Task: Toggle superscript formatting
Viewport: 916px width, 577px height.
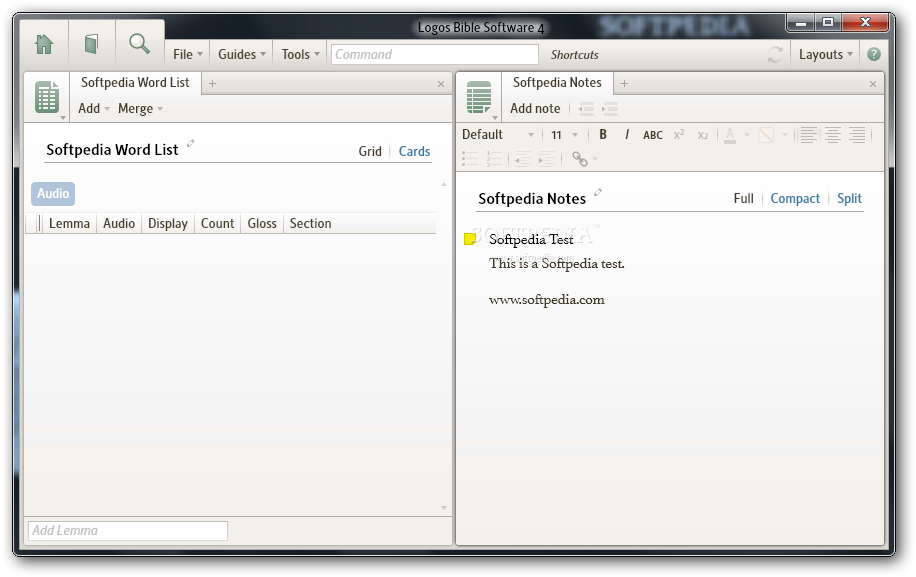Action: coord(679,135)
